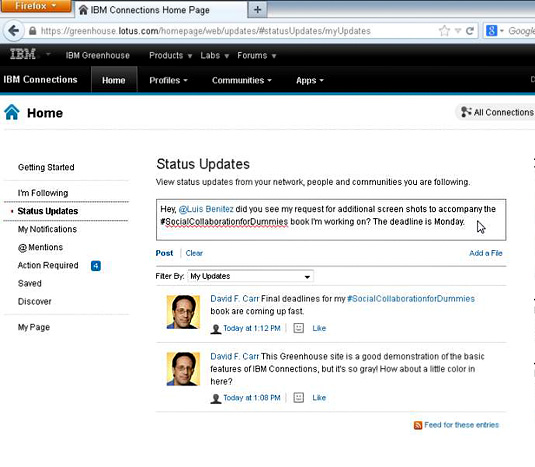Click comment icon under 1:08 PM post
The height and width of the screenshot is (467, 535).
tap(299, 398)
